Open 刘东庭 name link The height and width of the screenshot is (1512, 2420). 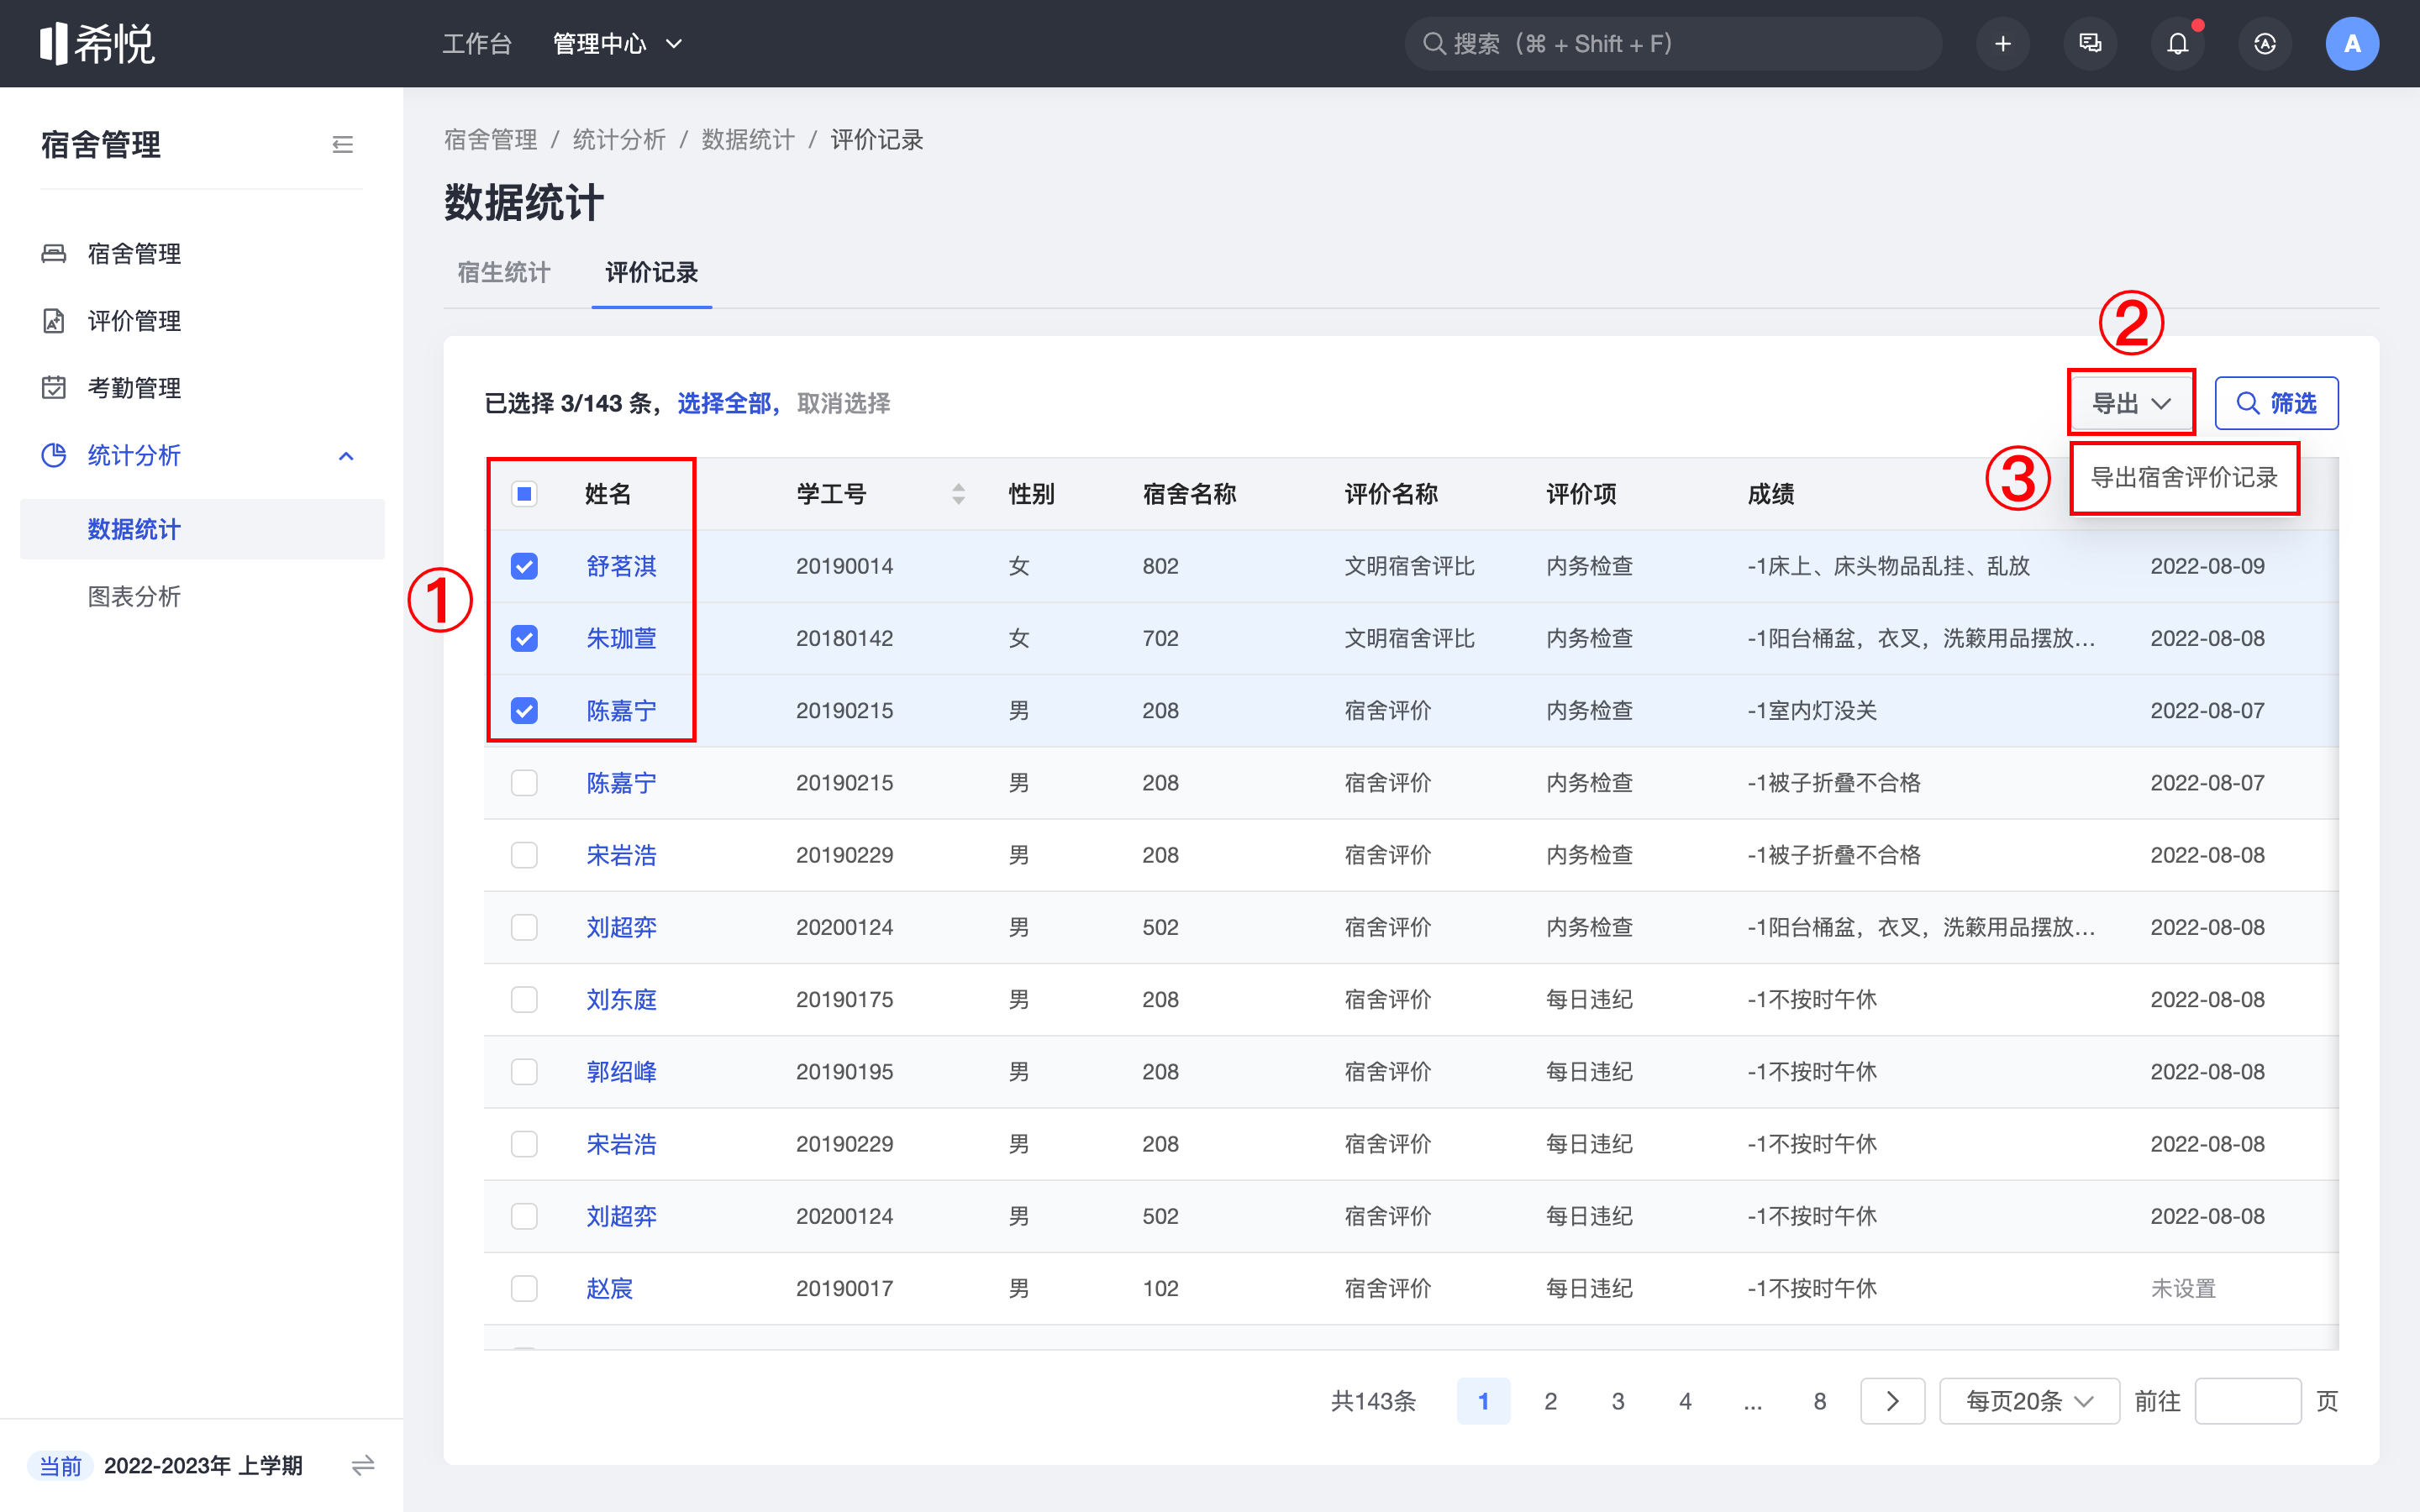[x=621, y=999]
